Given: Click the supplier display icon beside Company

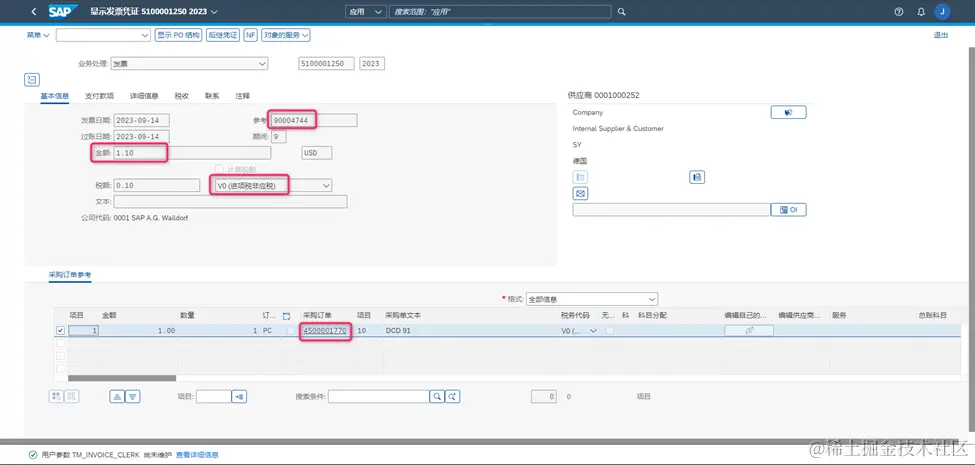Looking at the screenshot, I should (788, 113).
